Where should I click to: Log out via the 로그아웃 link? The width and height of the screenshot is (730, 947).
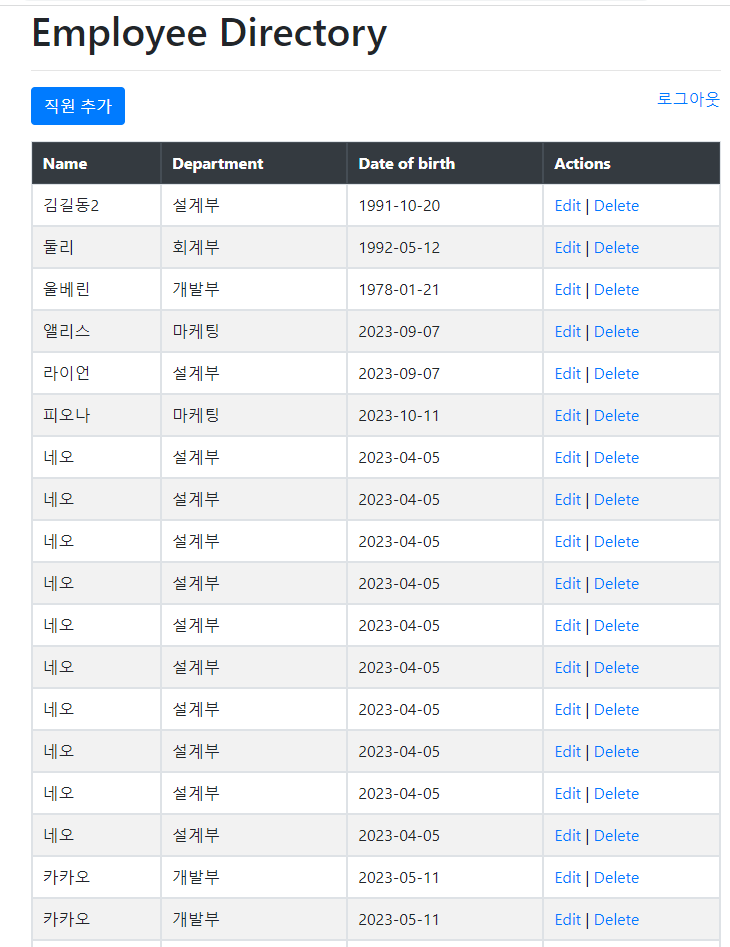(x=688, y=99)
